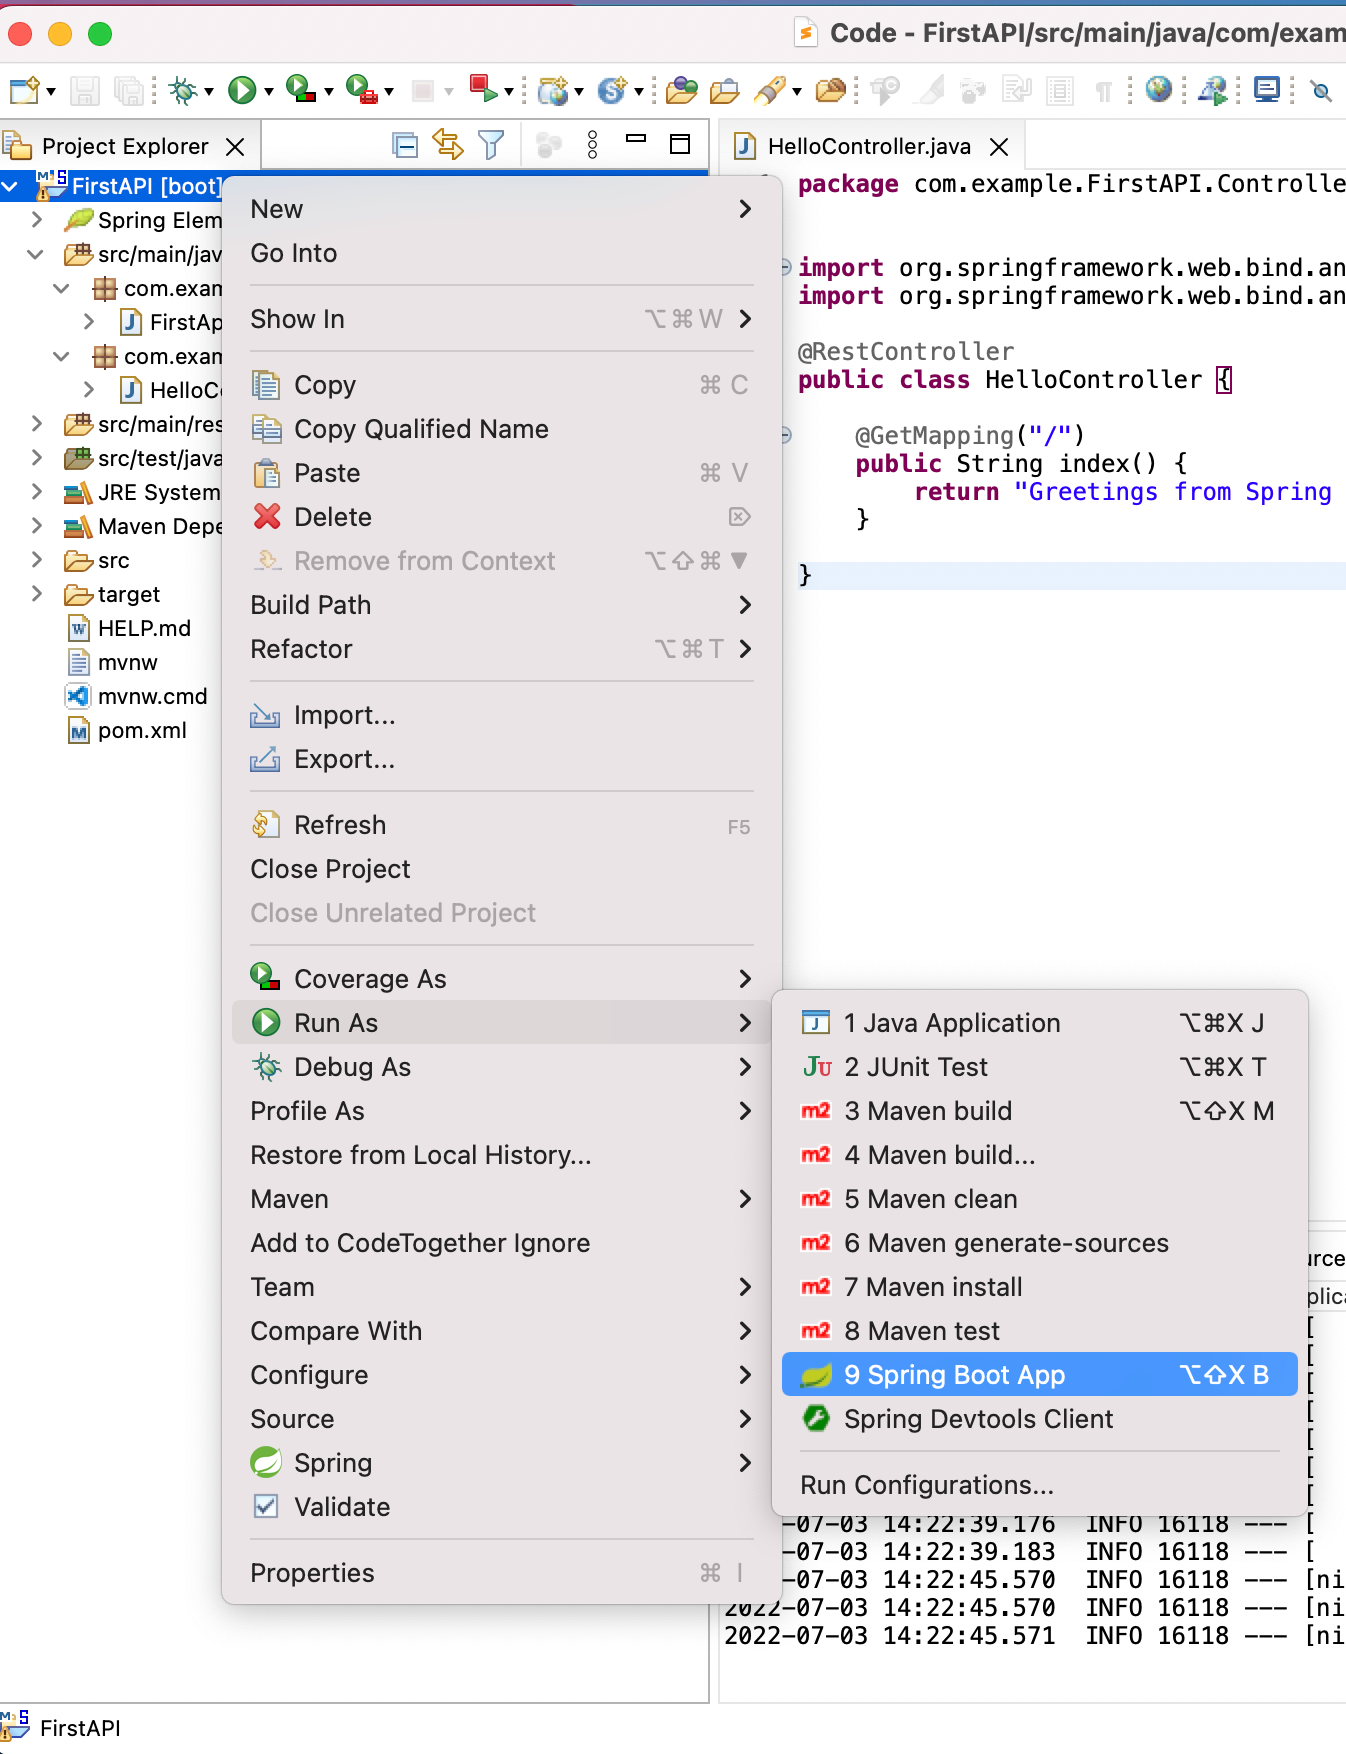1346x1754 pixels.
Task: Expand the JRE System Library node
Action: (37, 492)
